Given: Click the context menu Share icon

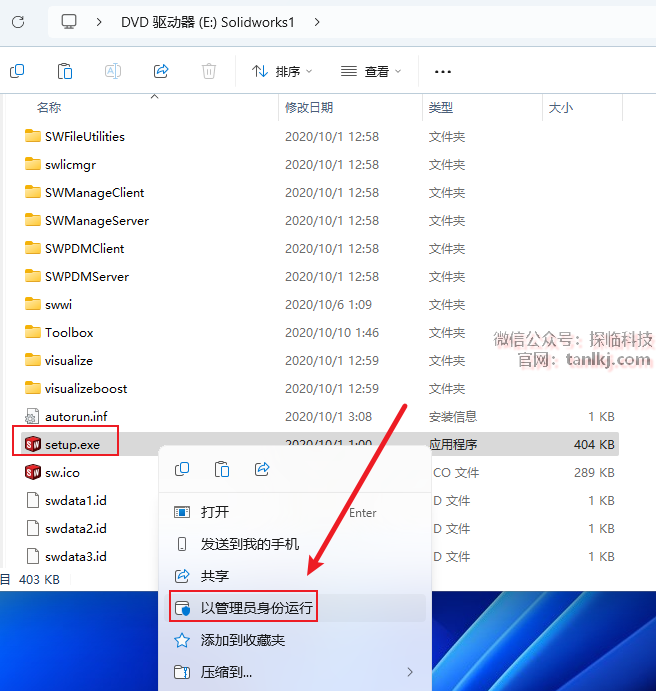Looking at the screenshot, I should [x=262, y=469].
